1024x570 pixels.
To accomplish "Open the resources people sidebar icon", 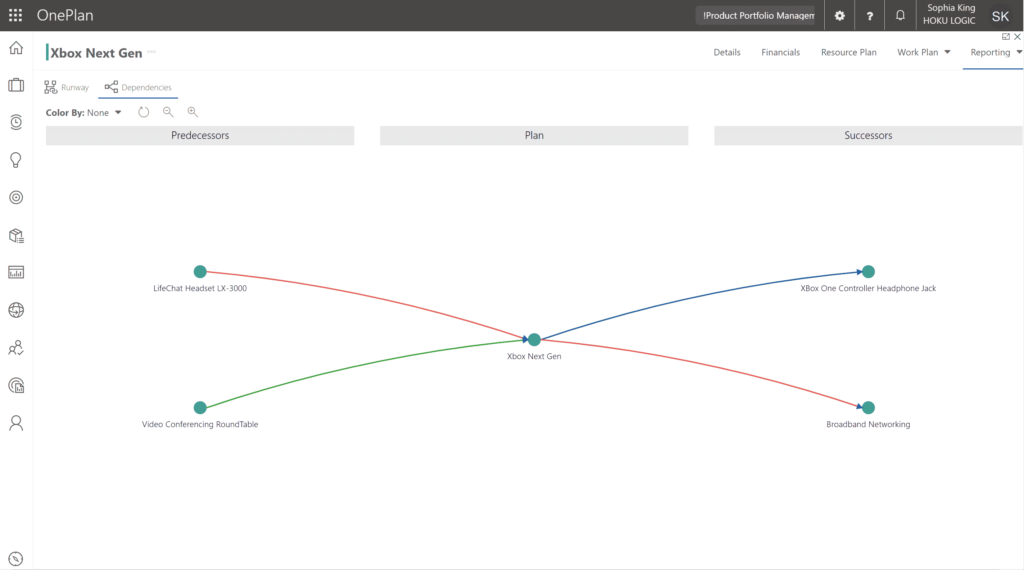I will point(16,348).
